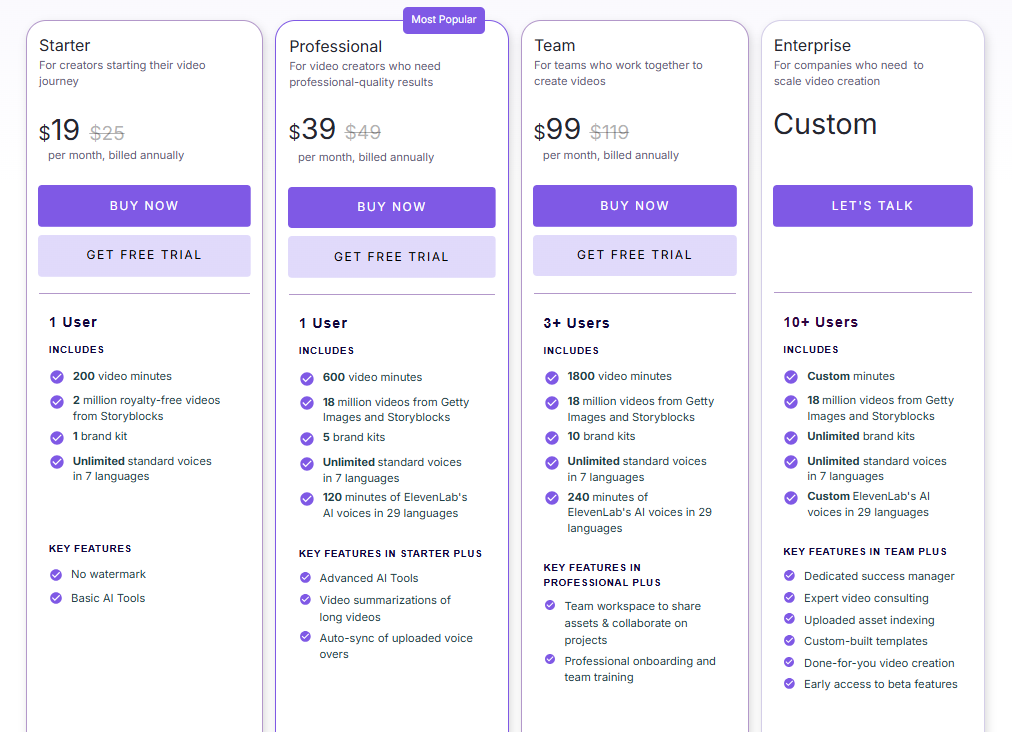Click the Custom price text

pos(825,124)
